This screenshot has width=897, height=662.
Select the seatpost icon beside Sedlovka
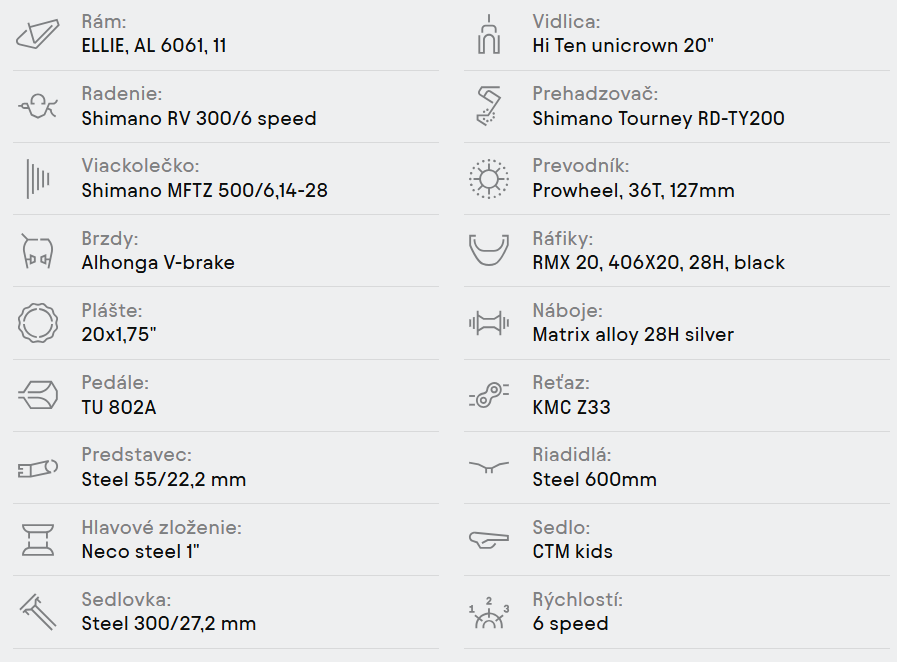(38, 612)
